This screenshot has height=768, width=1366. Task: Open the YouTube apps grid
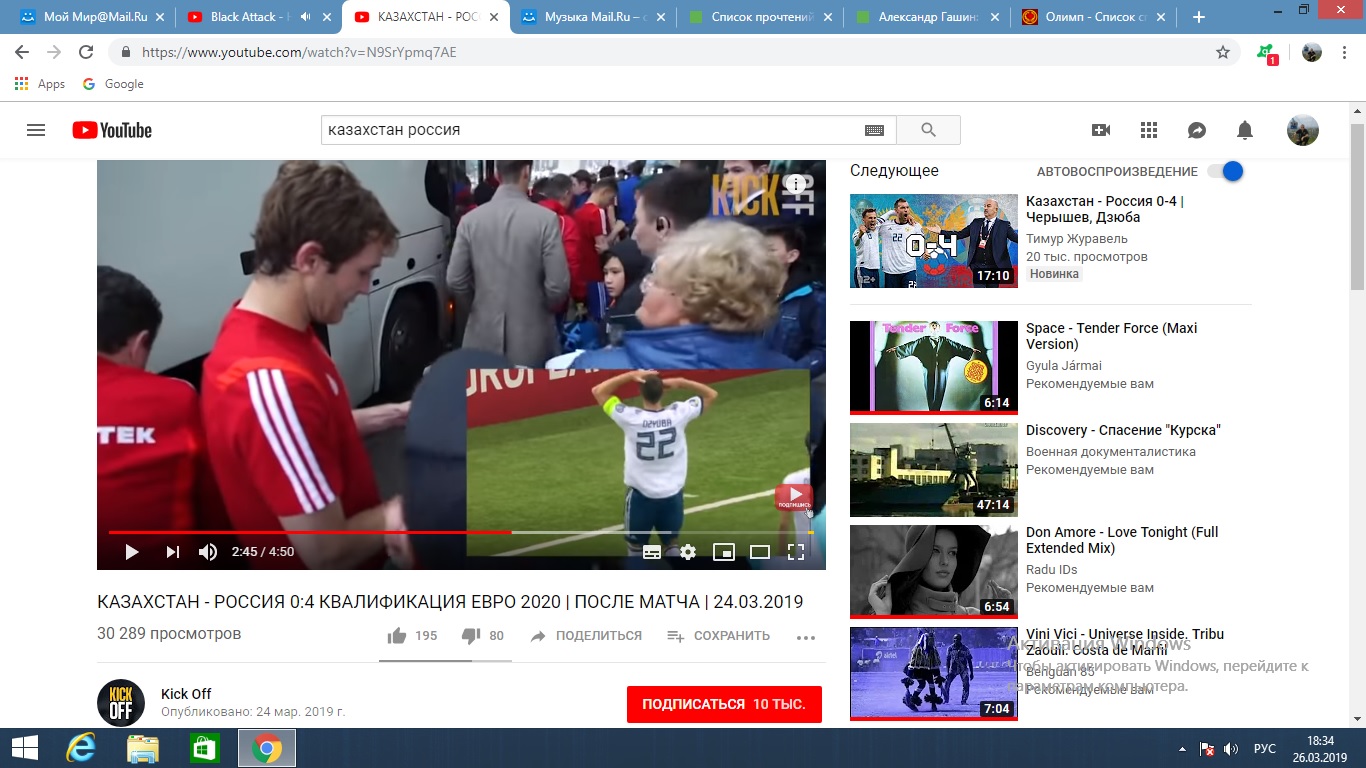click(x=1149, y=130)
